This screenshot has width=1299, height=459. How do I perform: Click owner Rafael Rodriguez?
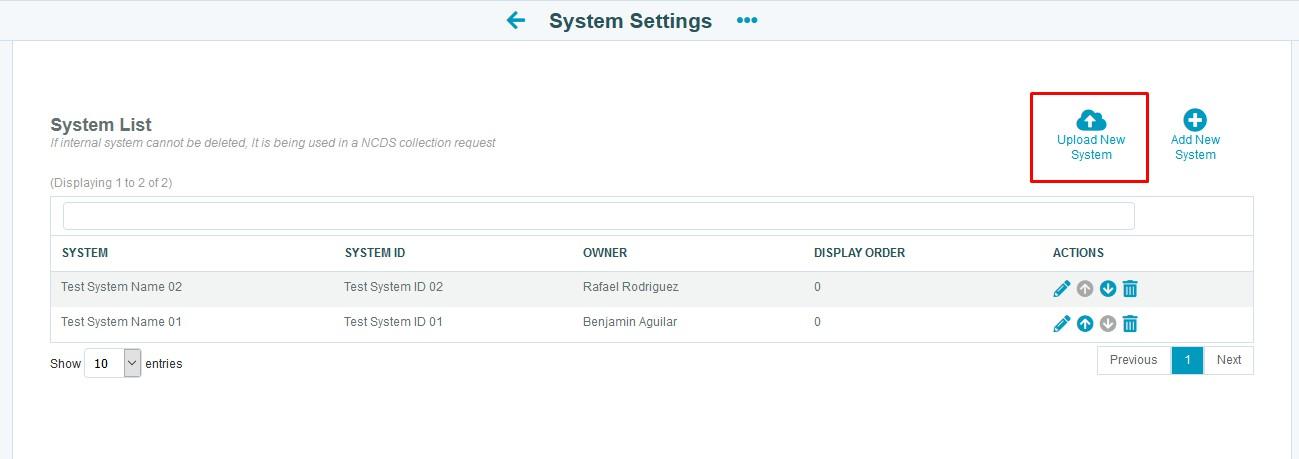[630, 287]
